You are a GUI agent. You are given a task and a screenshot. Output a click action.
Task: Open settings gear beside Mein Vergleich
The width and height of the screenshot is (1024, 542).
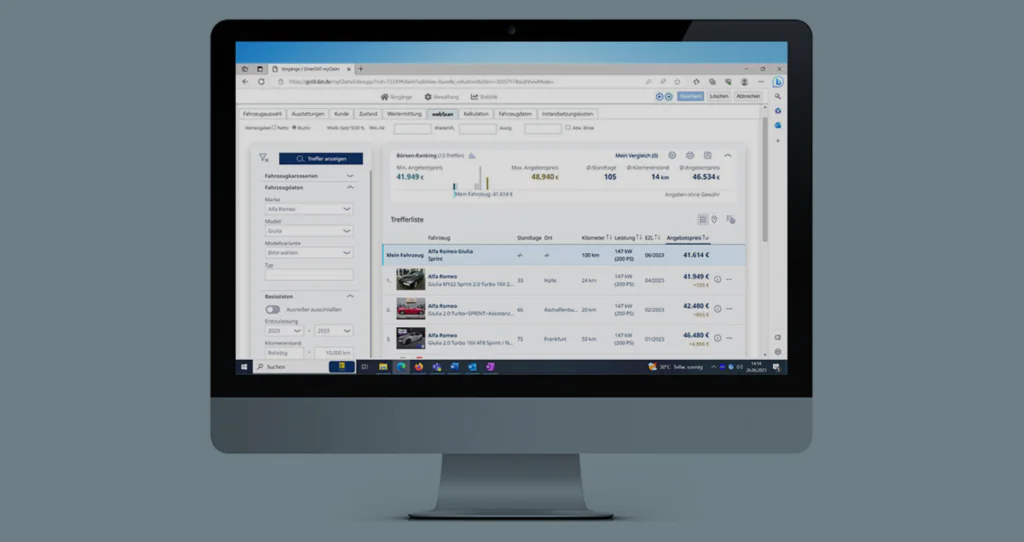(x=672, y=155)
